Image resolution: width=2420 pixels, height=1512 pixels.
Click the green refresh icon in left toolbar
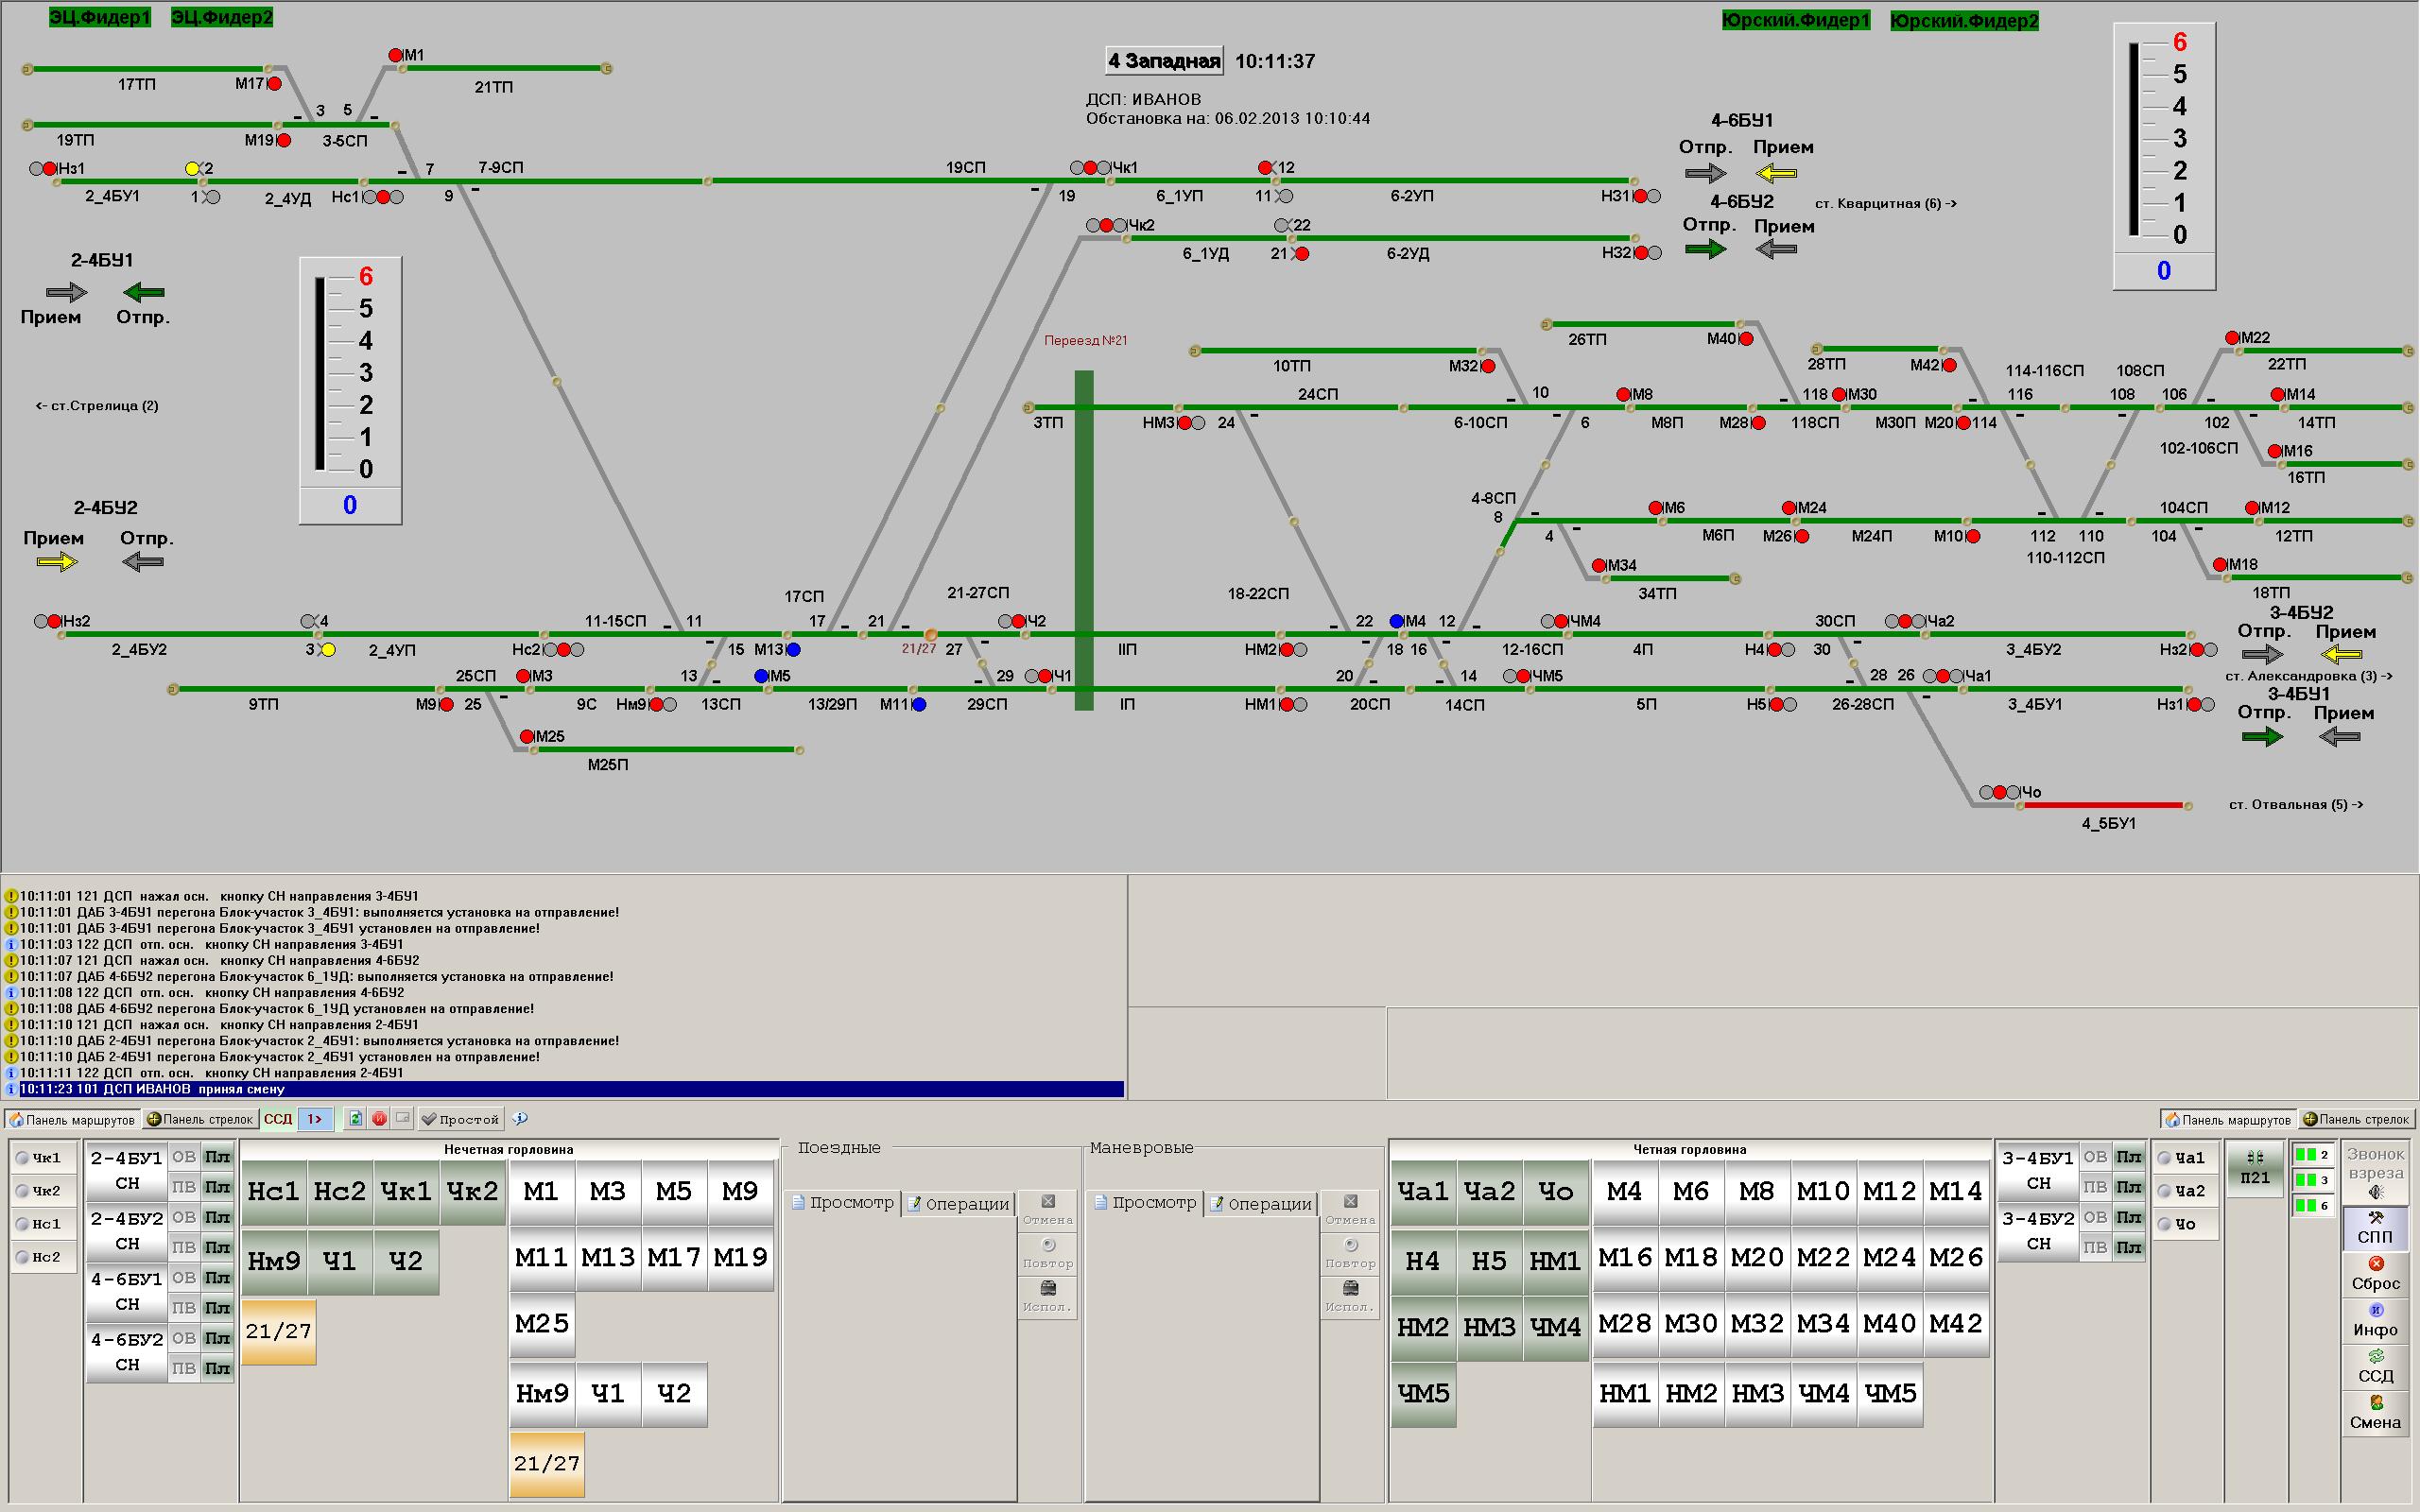click(355, 1119)
